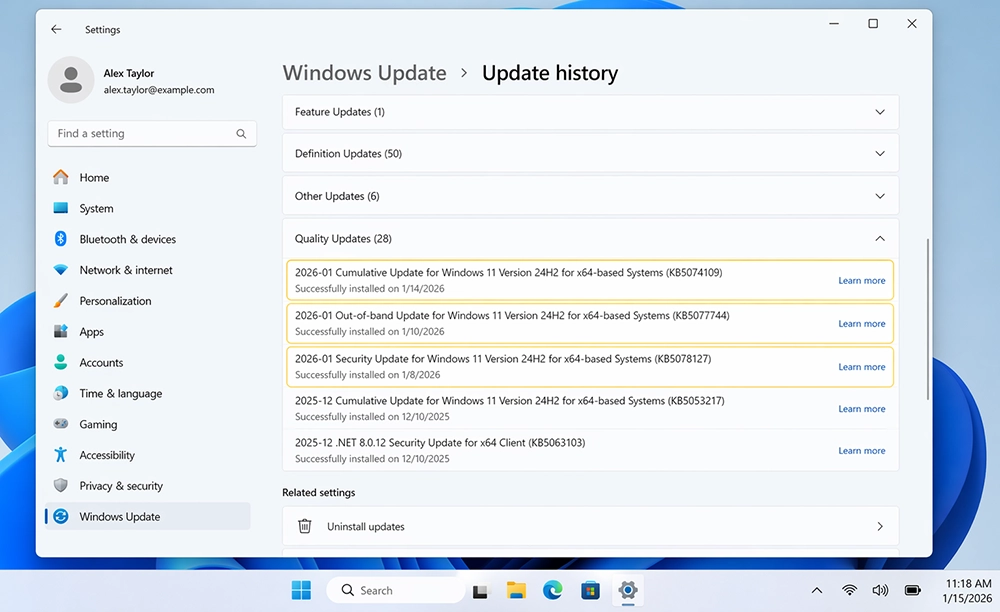
Task: Open System settings from the sidebar
Action: tap(61, 208)
